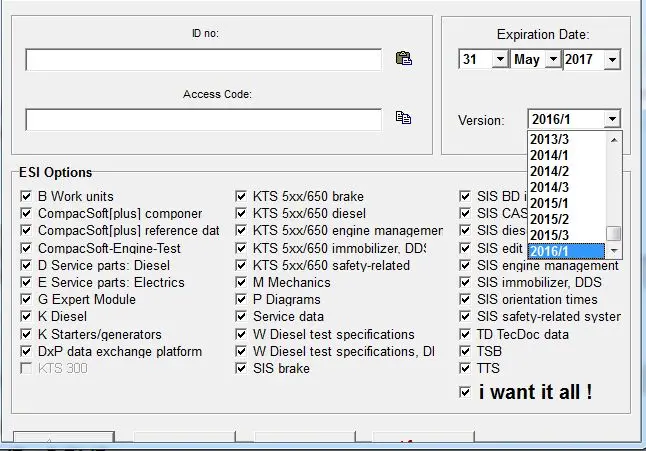The width and height of the screenshot is (646, 451).
Task: Focus the ID no input field
Action: [204, 60]
